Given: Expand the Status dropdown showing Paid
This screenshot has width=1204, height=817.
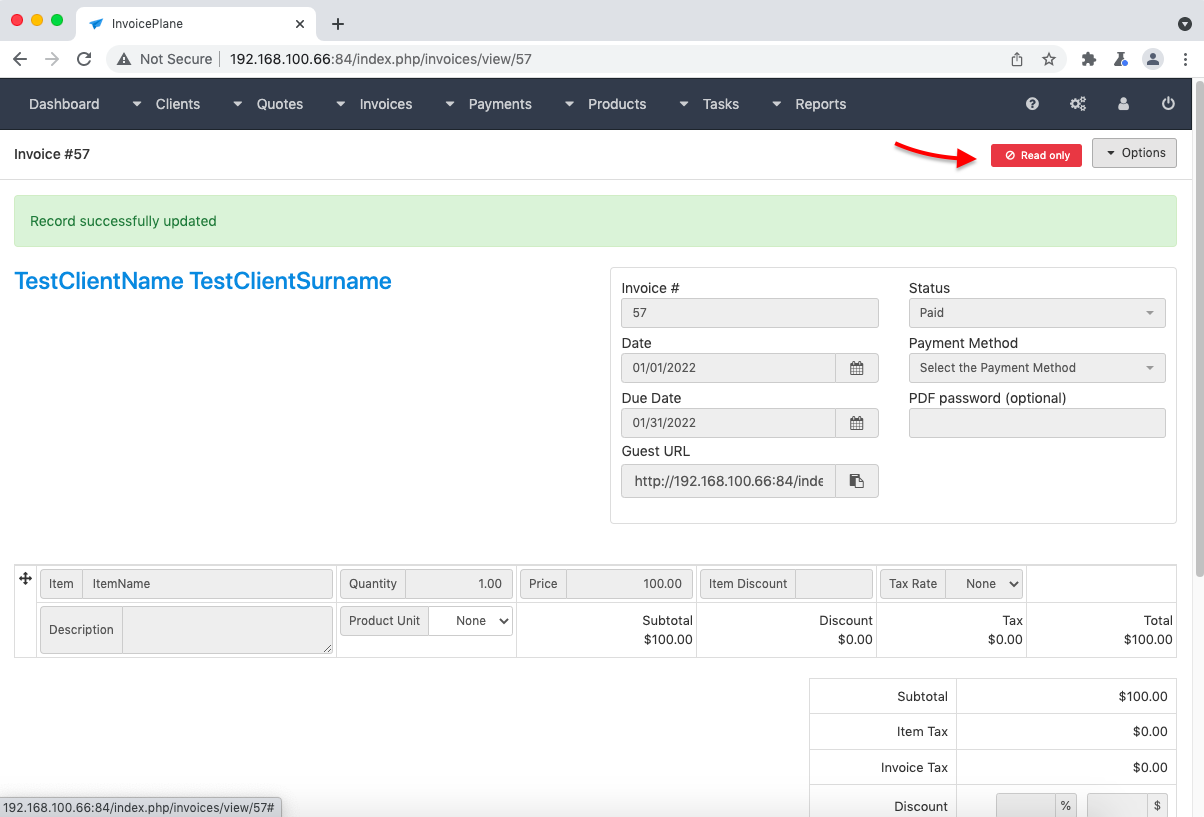Looking at the screenshot, I should 1036,313.
